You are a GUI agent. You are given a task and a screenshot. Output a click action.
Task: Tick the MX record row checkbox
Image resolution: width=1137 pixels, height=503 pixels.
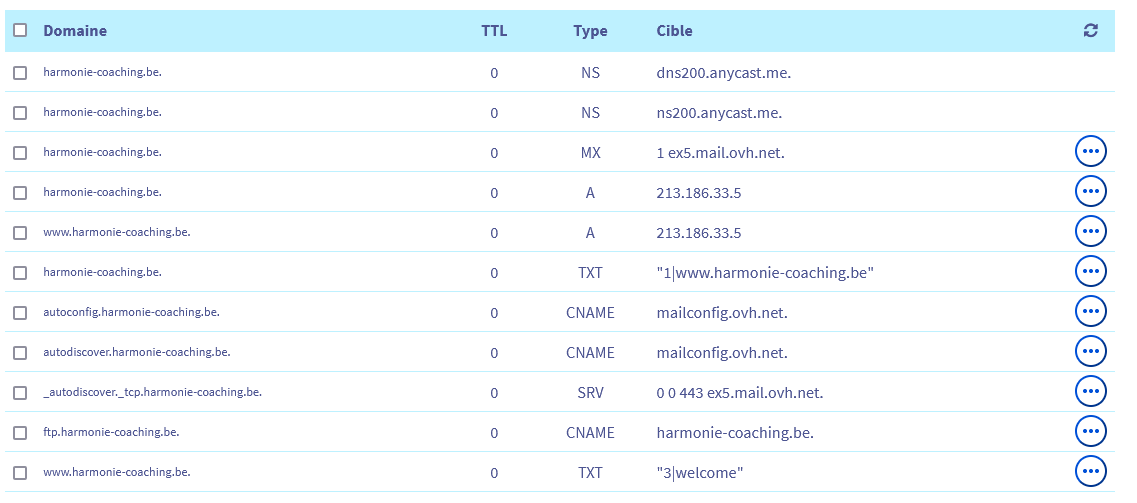pos(20,153)
